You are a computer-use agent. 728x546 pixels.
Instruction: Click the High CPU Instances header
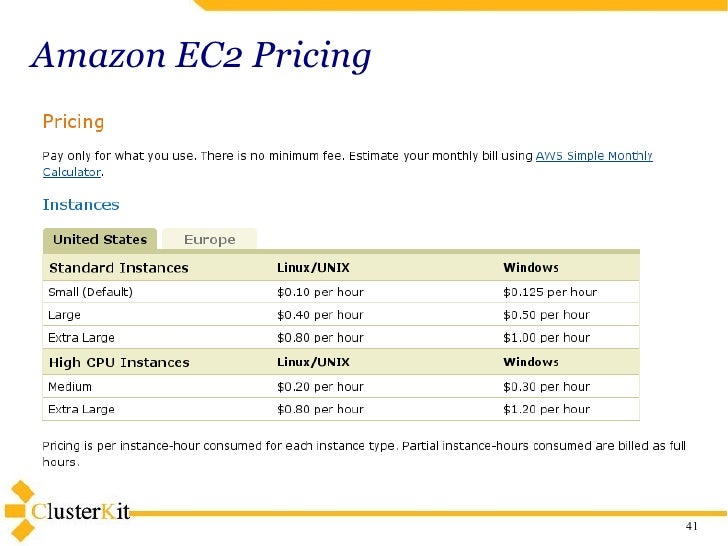[119, 363]
